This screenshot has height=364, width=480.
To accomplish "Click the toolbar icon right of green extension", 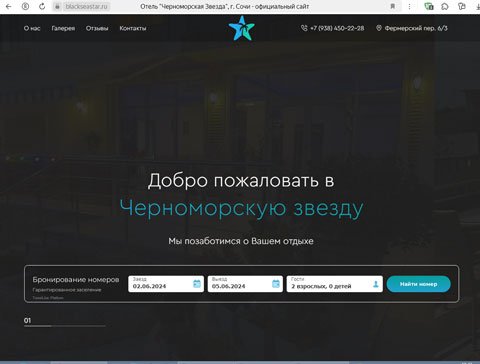I will click(x=445, y=6).
